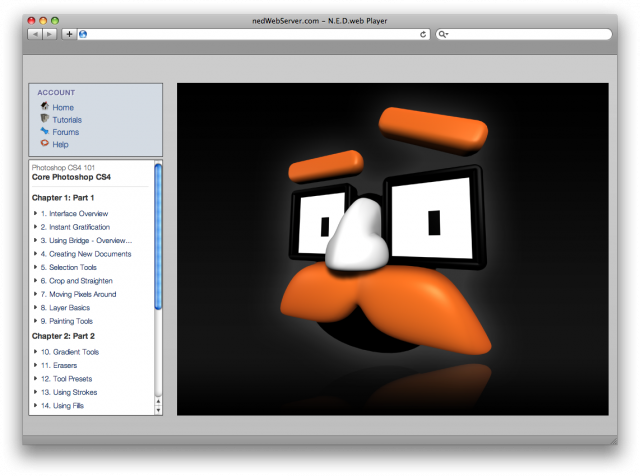Expand the lesson 14 Using Fills triangle
This screenshot has width=640, height=476.
pos(36,405)
